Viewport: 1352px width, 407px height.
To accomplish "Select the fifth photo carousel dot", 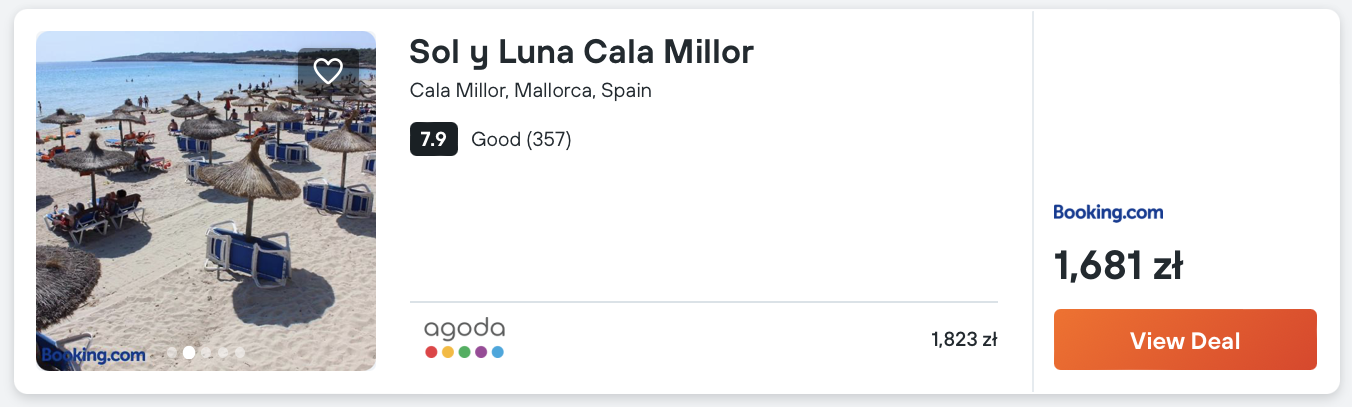I will [240, 352].
